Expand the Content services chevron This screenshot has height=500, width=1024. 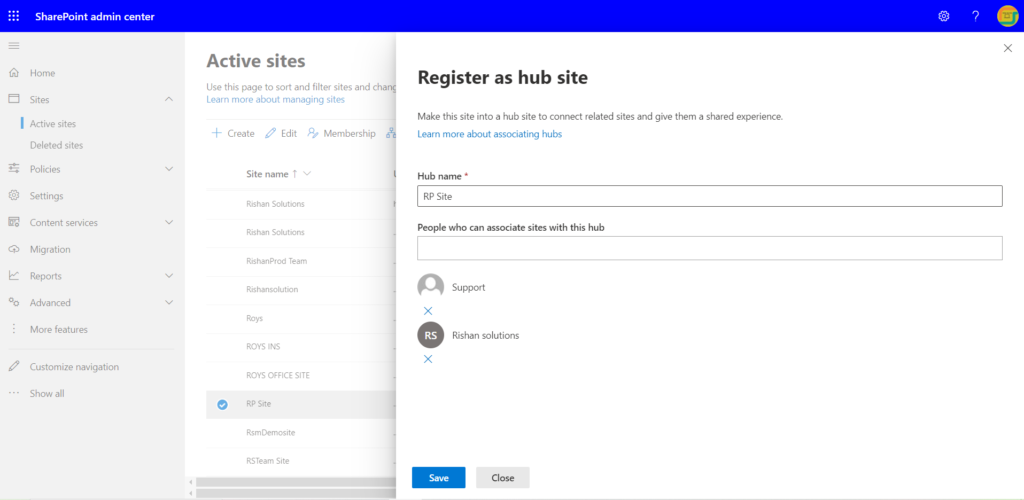tap(169, 223)
